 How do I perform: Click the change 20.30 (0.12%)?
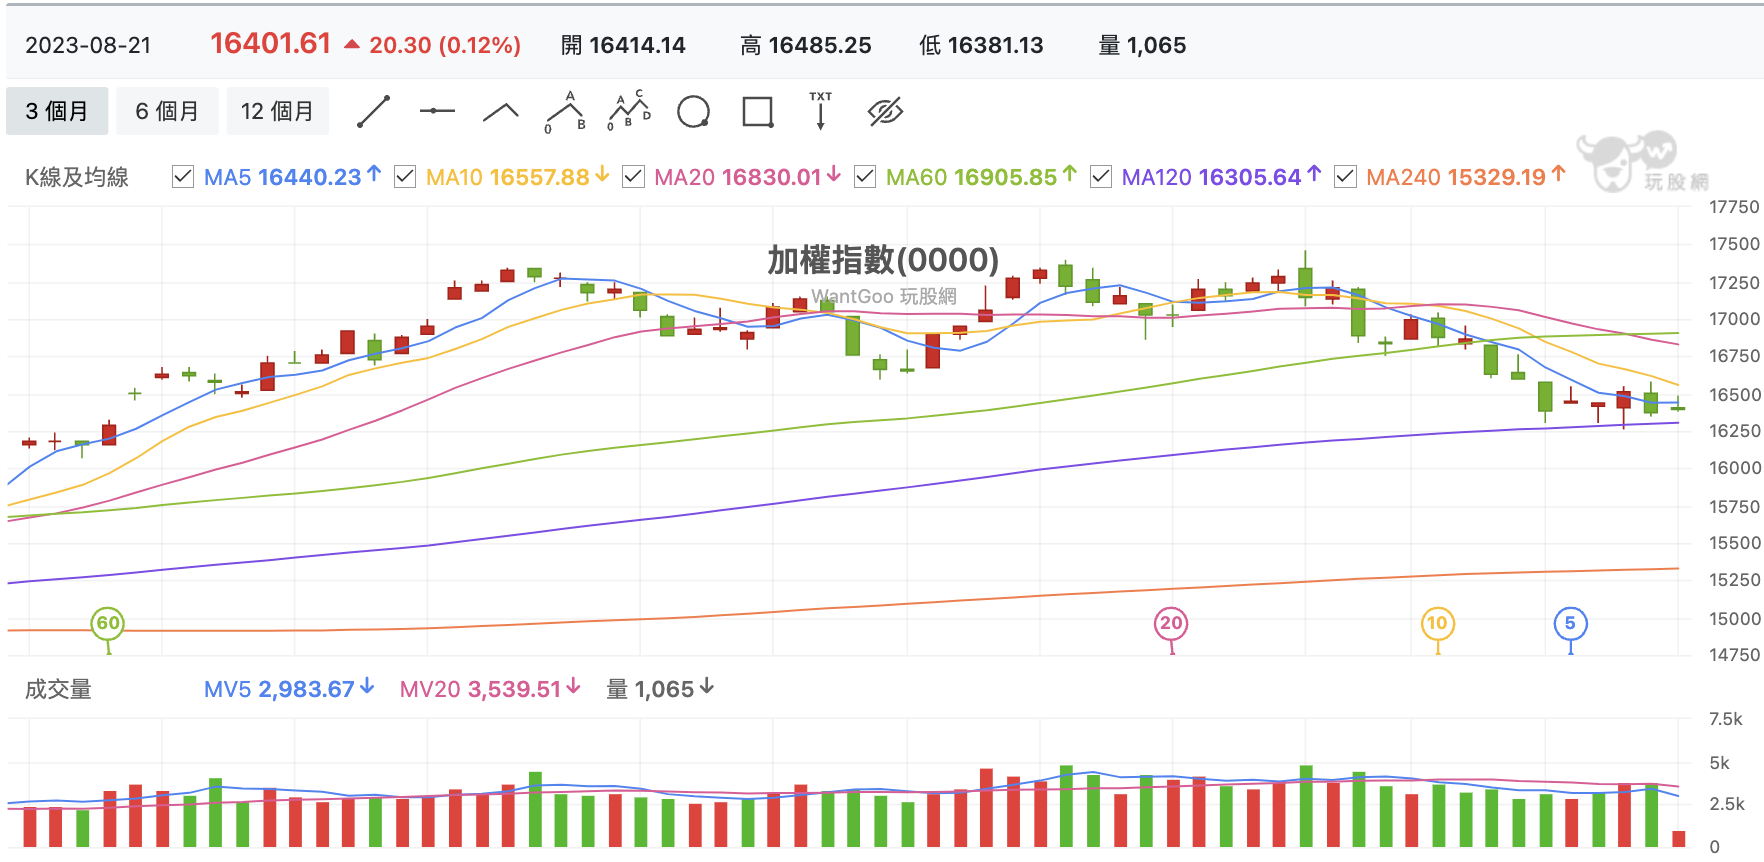pyautogui.click(x=445, y=45)
